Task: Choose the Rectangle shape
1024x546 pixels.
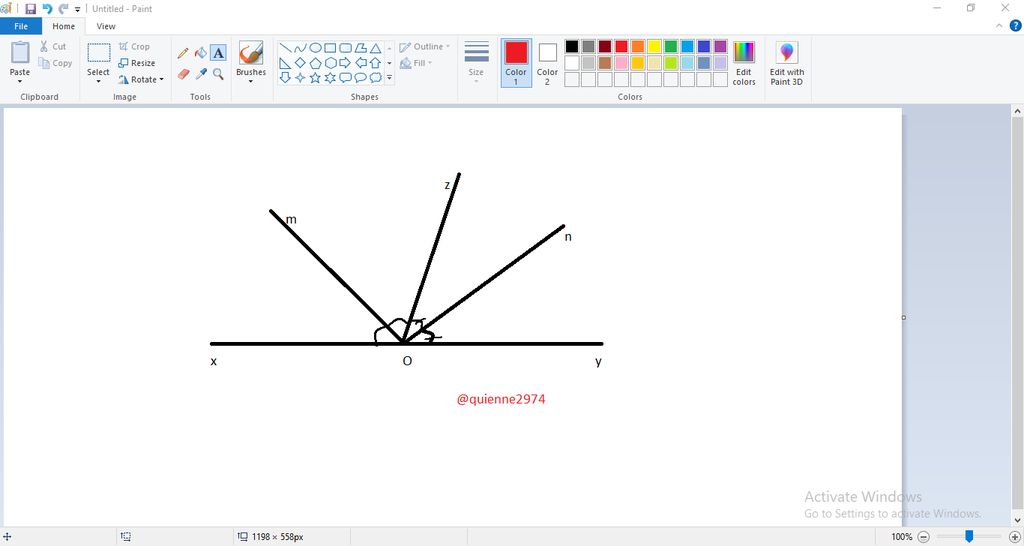Action: pyautogui.click(x=330, y=48)
